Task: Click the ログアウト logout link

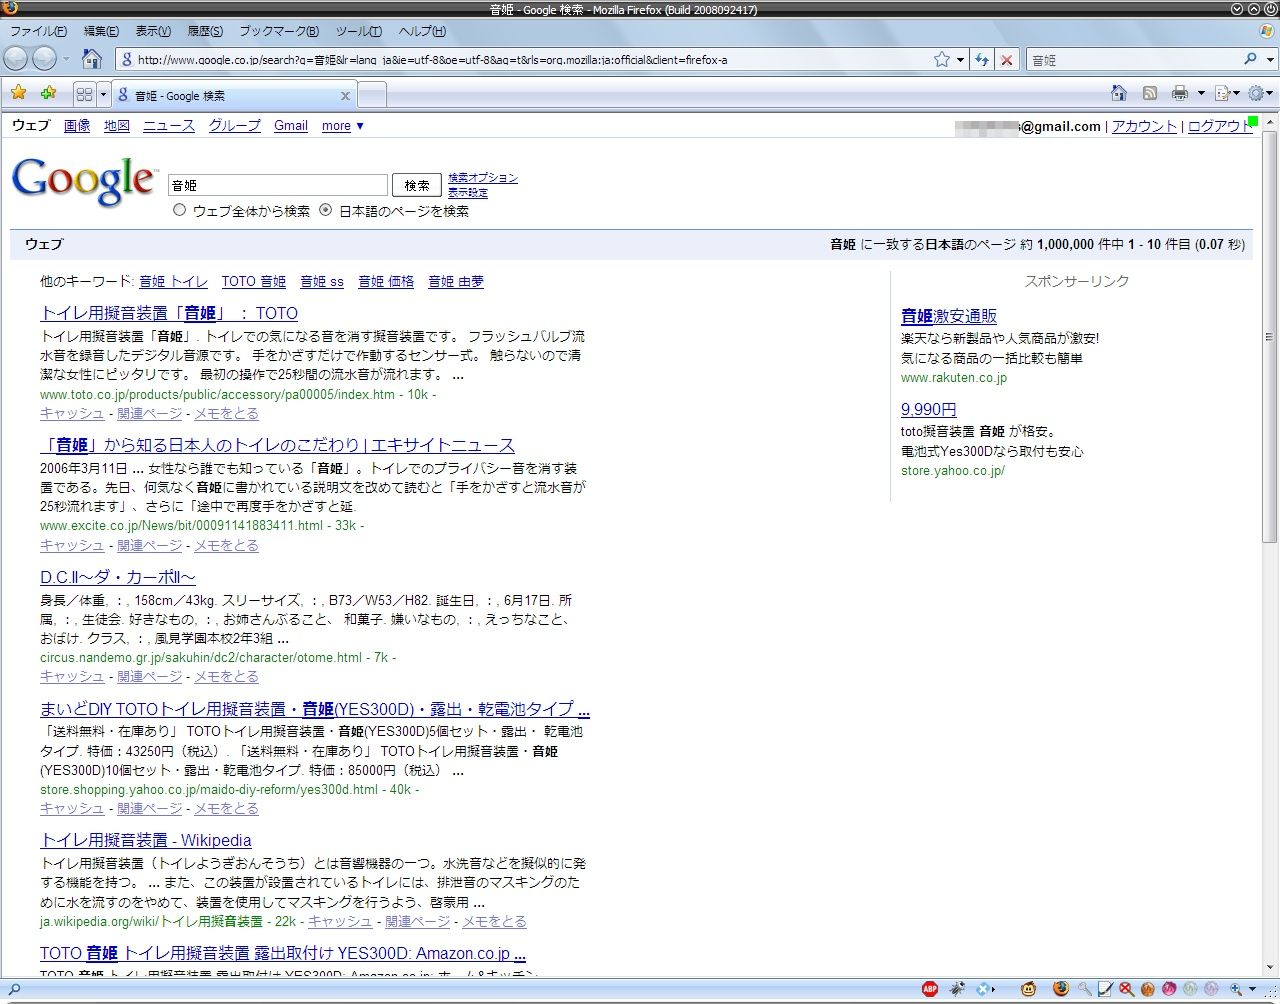Action: 1220,126
